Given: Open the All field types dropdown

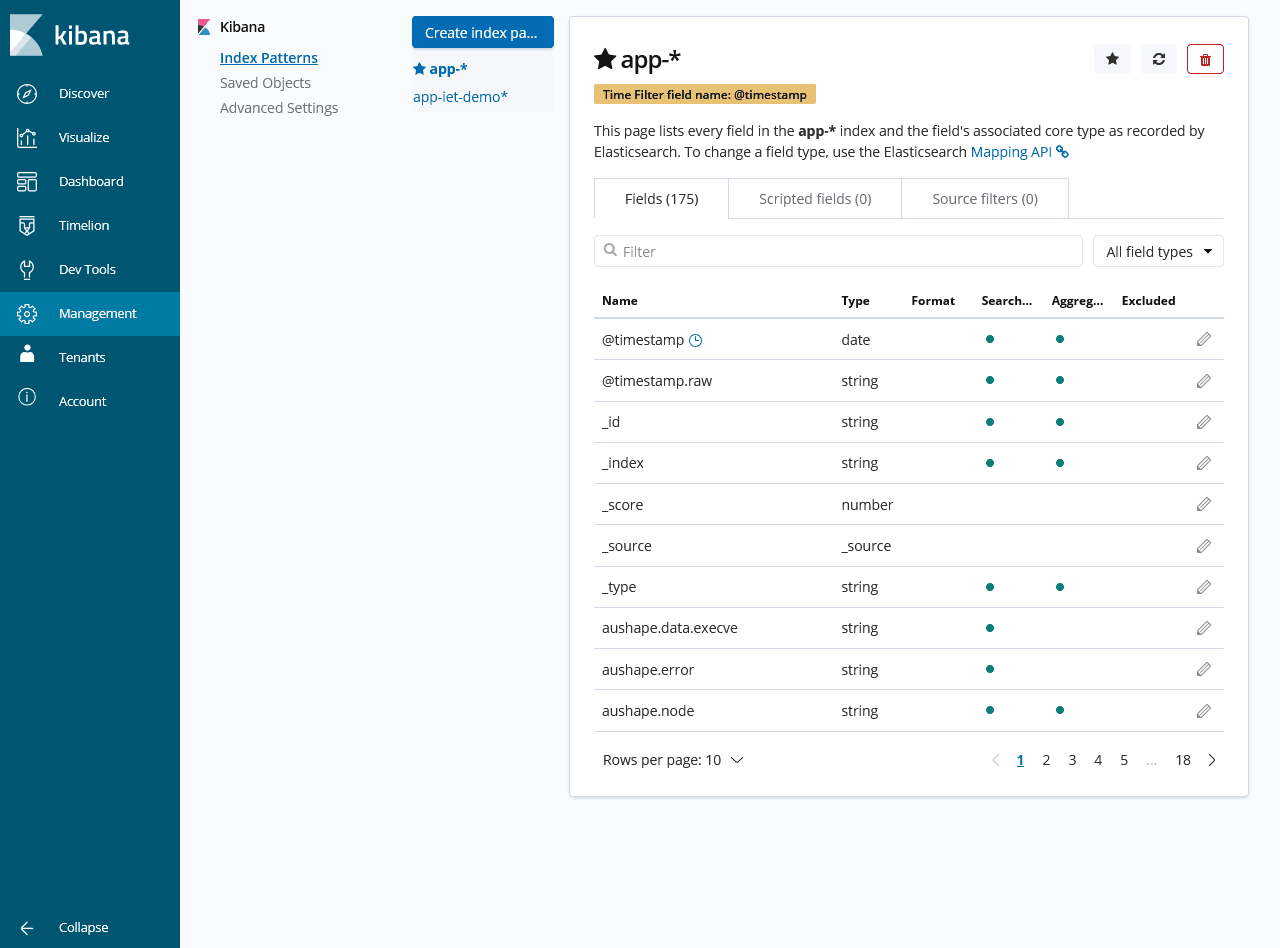Looking at the screenshot, I should tap(1158, 252).
